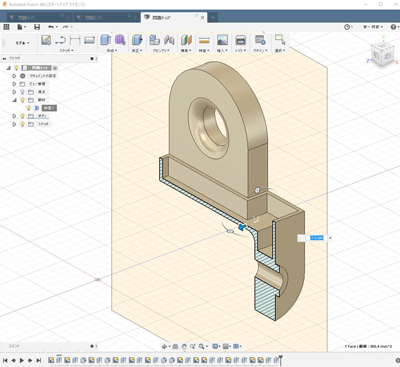This screenshot has height=367, width=400.
Task: Go to the start of the timeline
Action: (5, 360)
